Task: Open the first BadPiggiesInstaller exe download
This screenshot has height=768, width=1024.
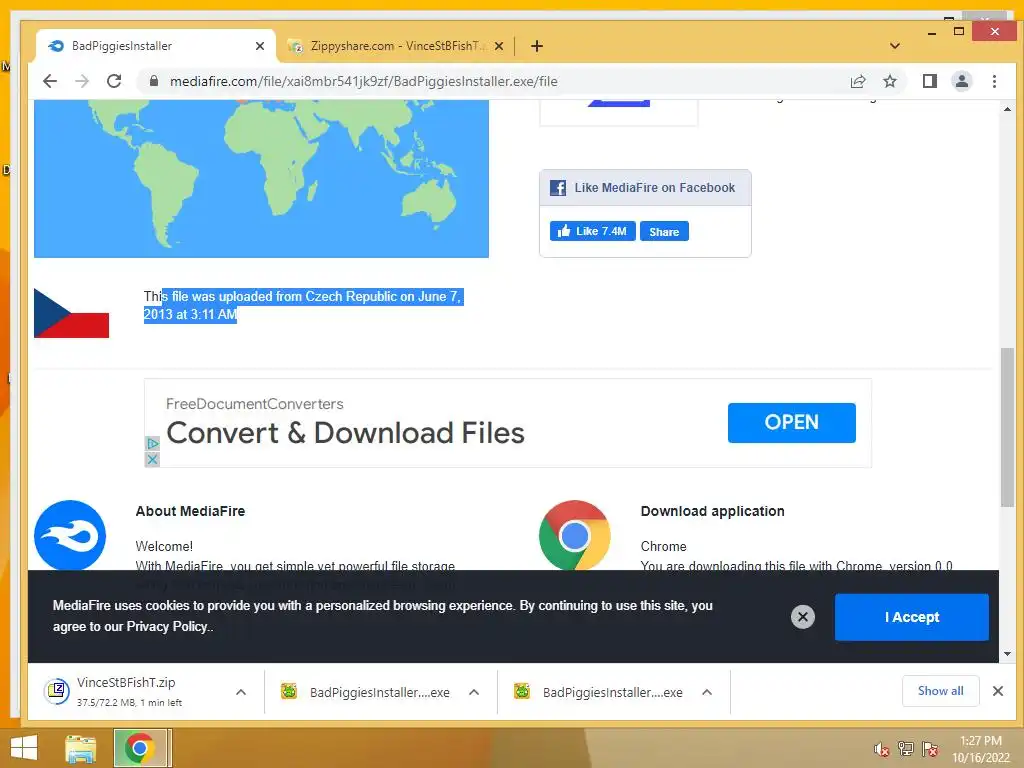Action: pyautogui.click(x=366, y=692)
